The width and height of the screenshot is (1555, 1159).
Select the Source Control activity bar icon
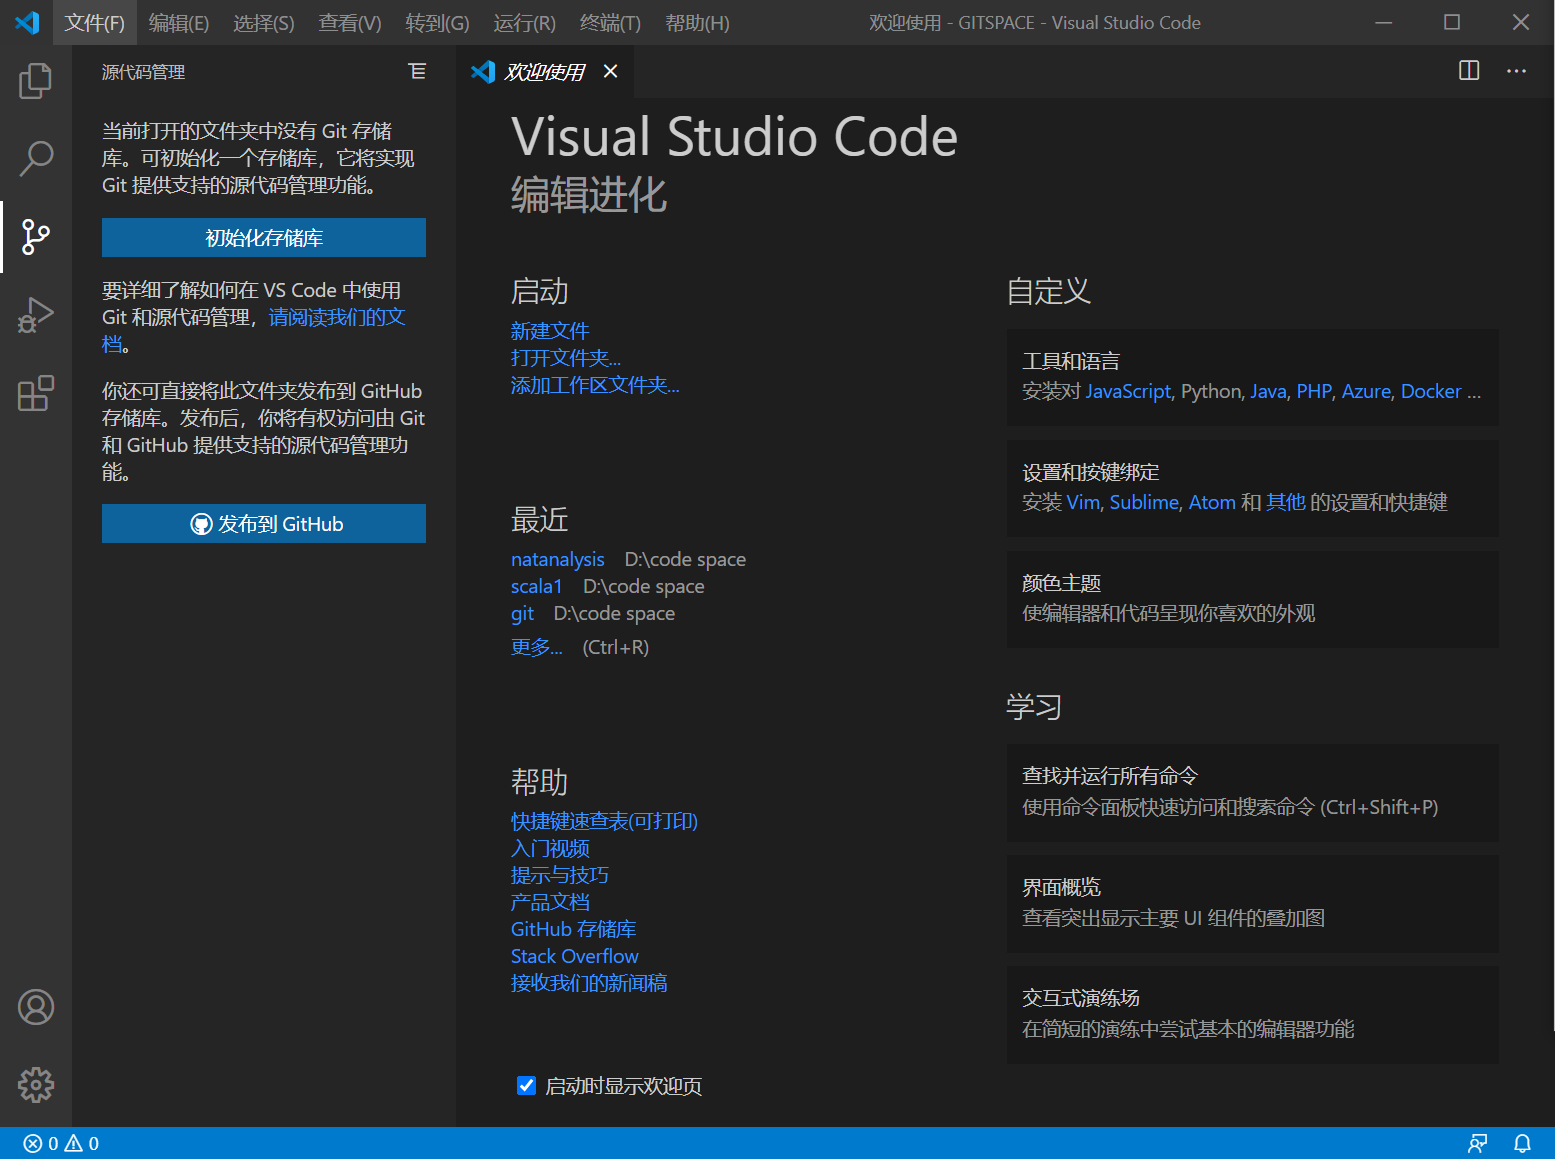pyautogui.click(x=36, y=237)
